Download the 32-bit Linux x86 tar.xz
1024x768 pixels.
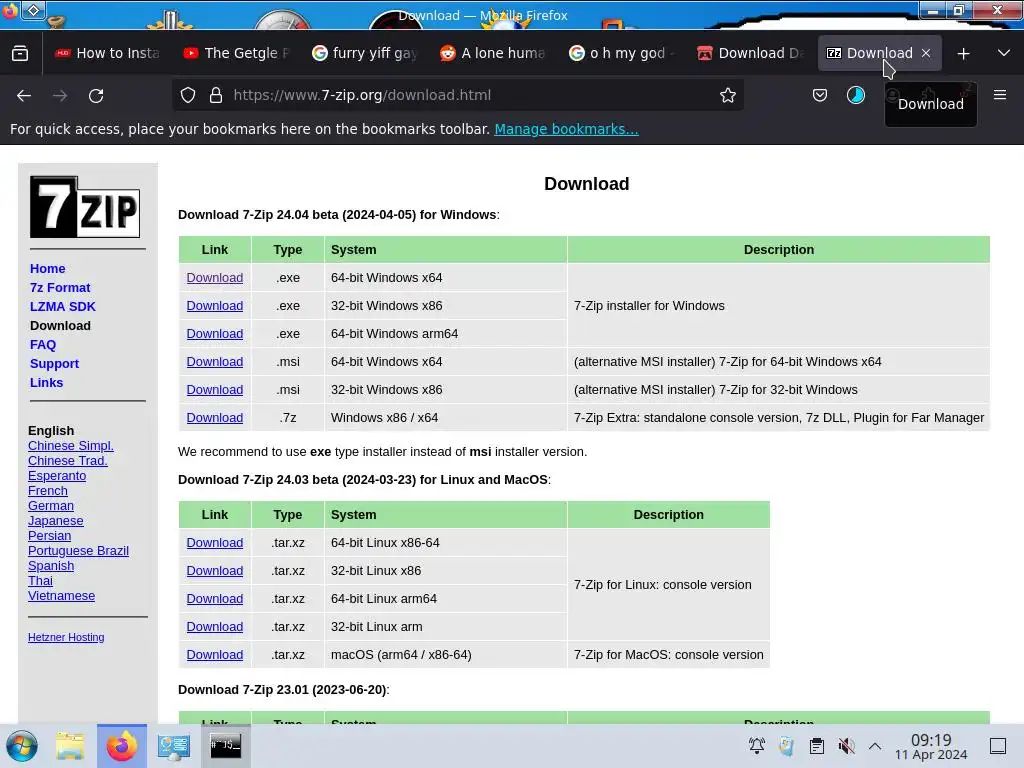pos(215,571)
